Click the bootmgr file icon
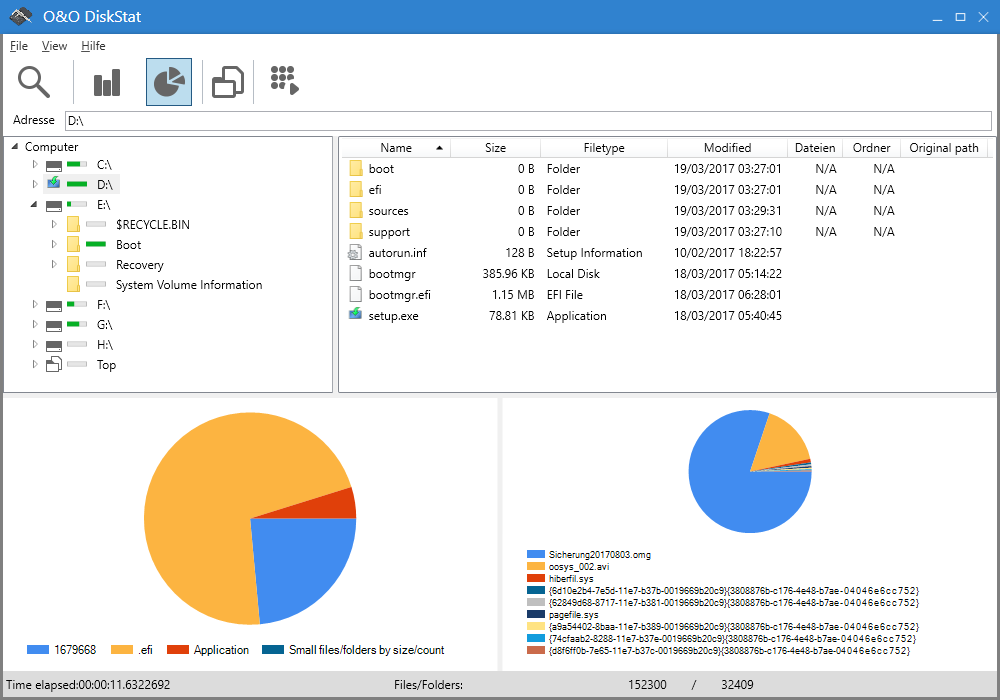Image resolution: width=1000 pixels, height=700 pixels. pyautogui.click(x=356, y=273)
